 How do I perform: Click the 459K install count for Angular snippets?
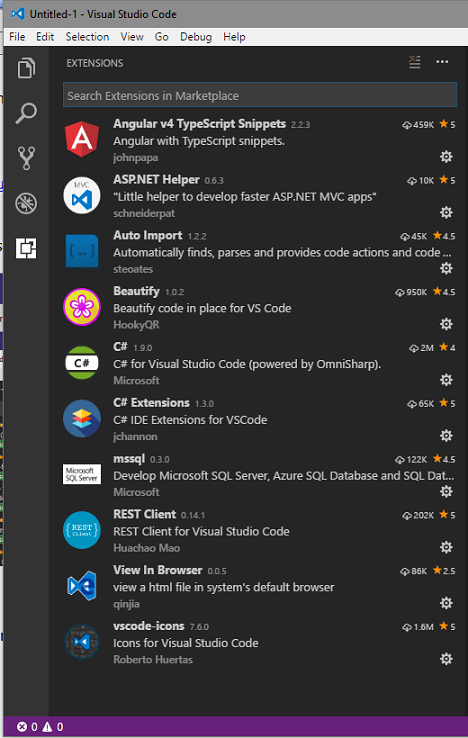(418, 125)
